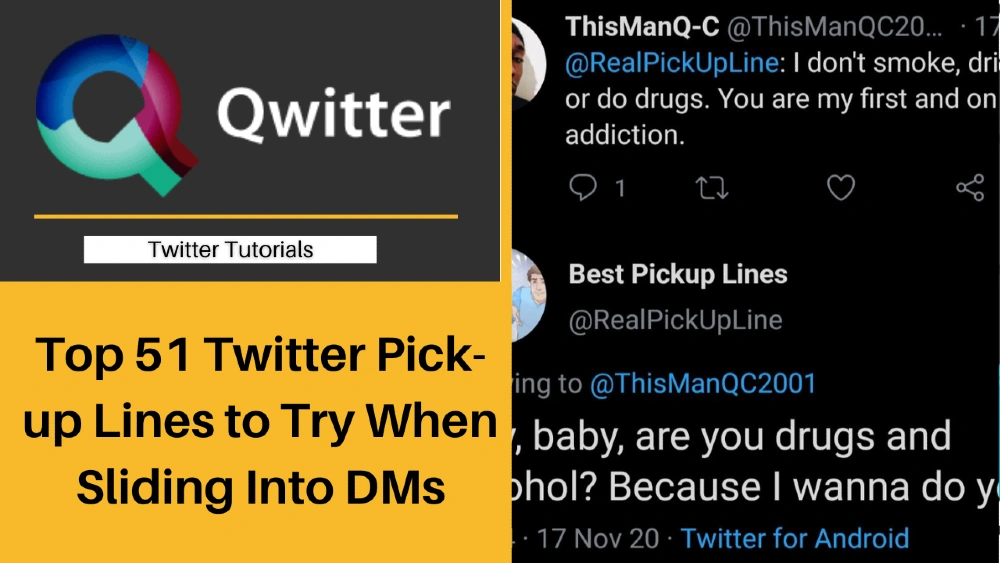This screenshot has height=563, width=1000.
Task: Like the tweet with heart icon
Action: pos(841,187)
